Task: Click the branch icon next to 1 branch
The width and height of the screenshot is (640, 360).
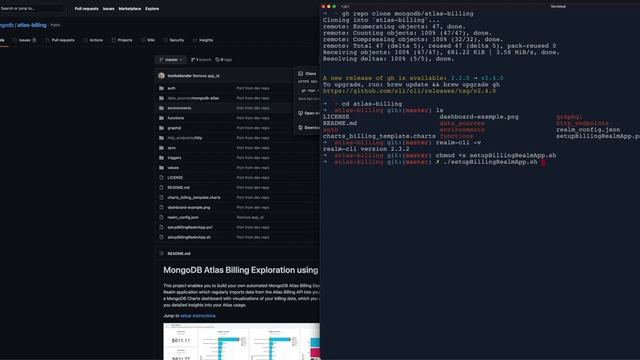Action: tap(193, 60)
